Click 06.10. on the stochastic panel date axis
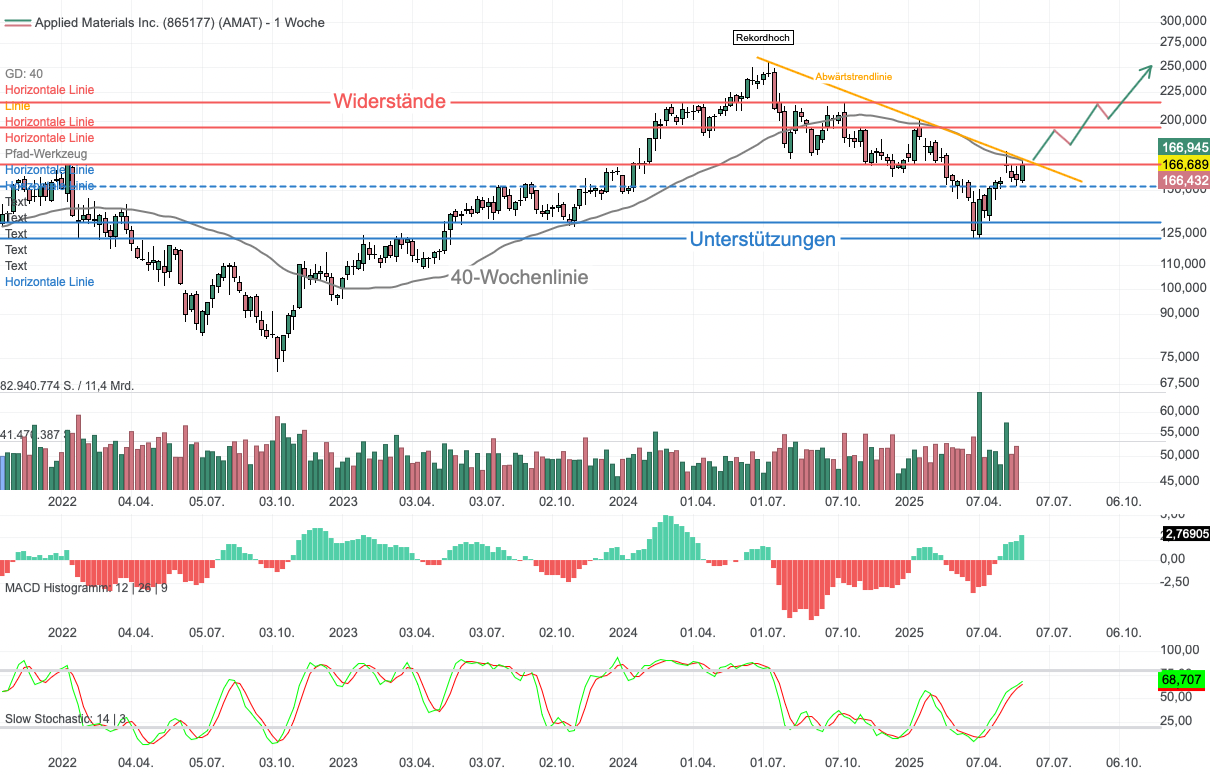This screenshot has height=776, width=1210. pyautogui.click(x=1123, y=762)
